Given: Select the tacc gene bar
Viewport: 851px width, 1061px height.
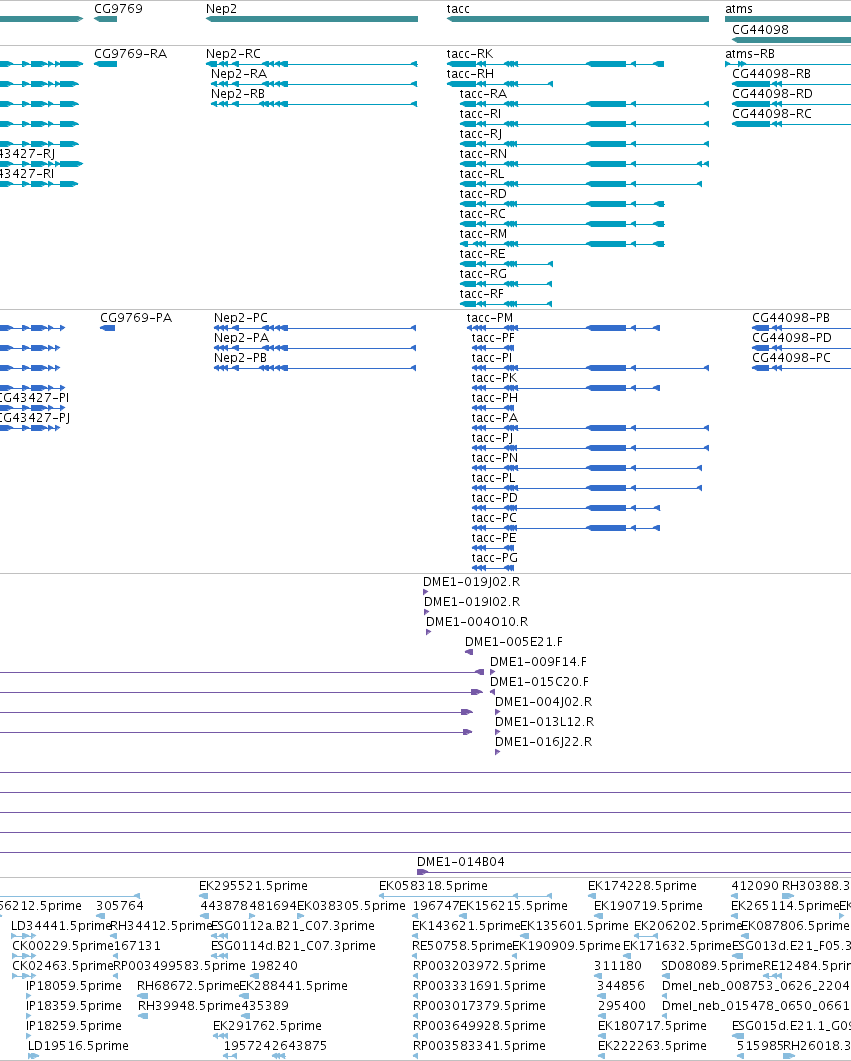Looking at the screenshot, I should [x=578, y=19].
